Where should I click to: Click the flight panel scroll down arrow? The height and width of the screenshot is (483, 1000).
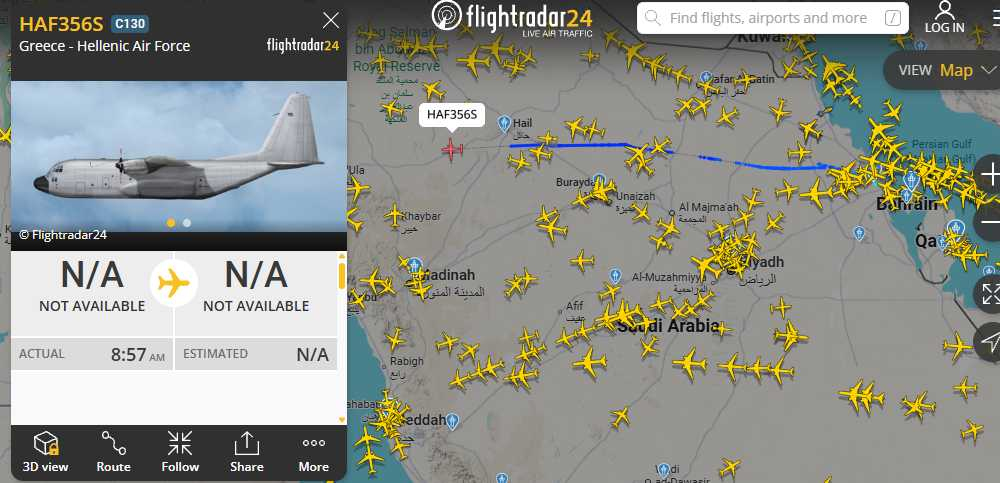[342, 419]
